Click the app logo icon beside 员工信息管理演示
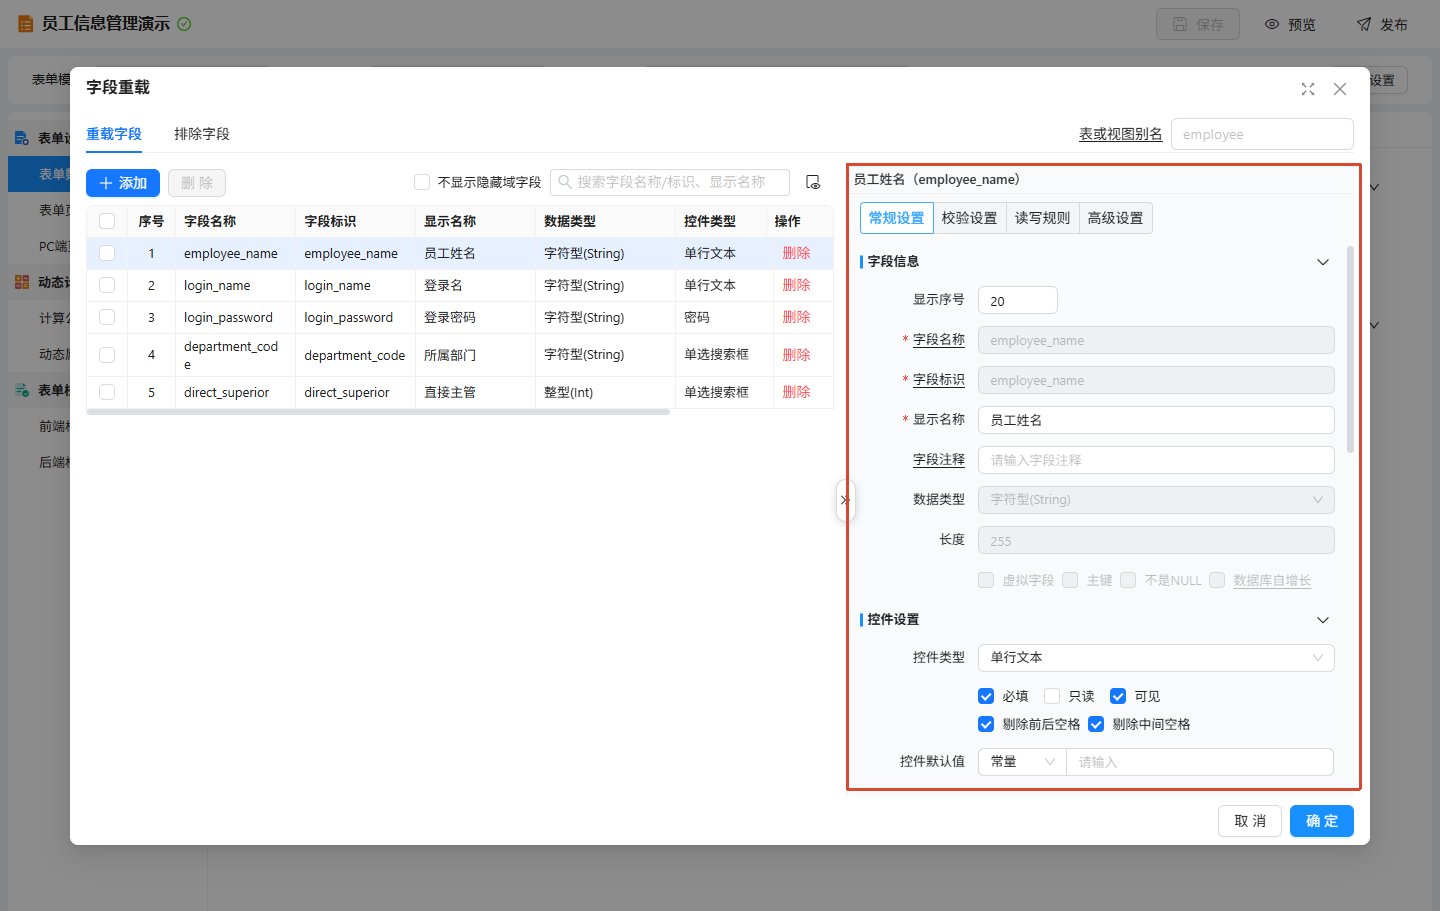 click(x=25, y=24)
